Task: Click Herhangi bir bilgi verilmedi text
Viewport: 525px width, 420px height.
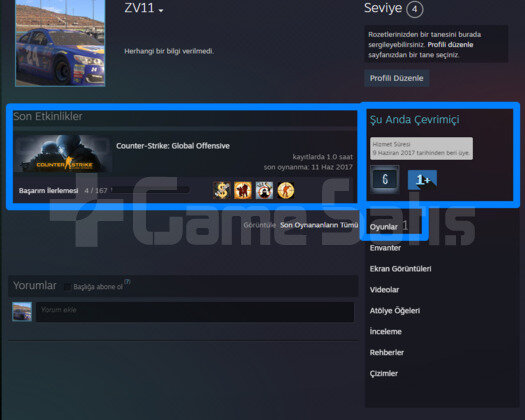Action: [169, 51]
